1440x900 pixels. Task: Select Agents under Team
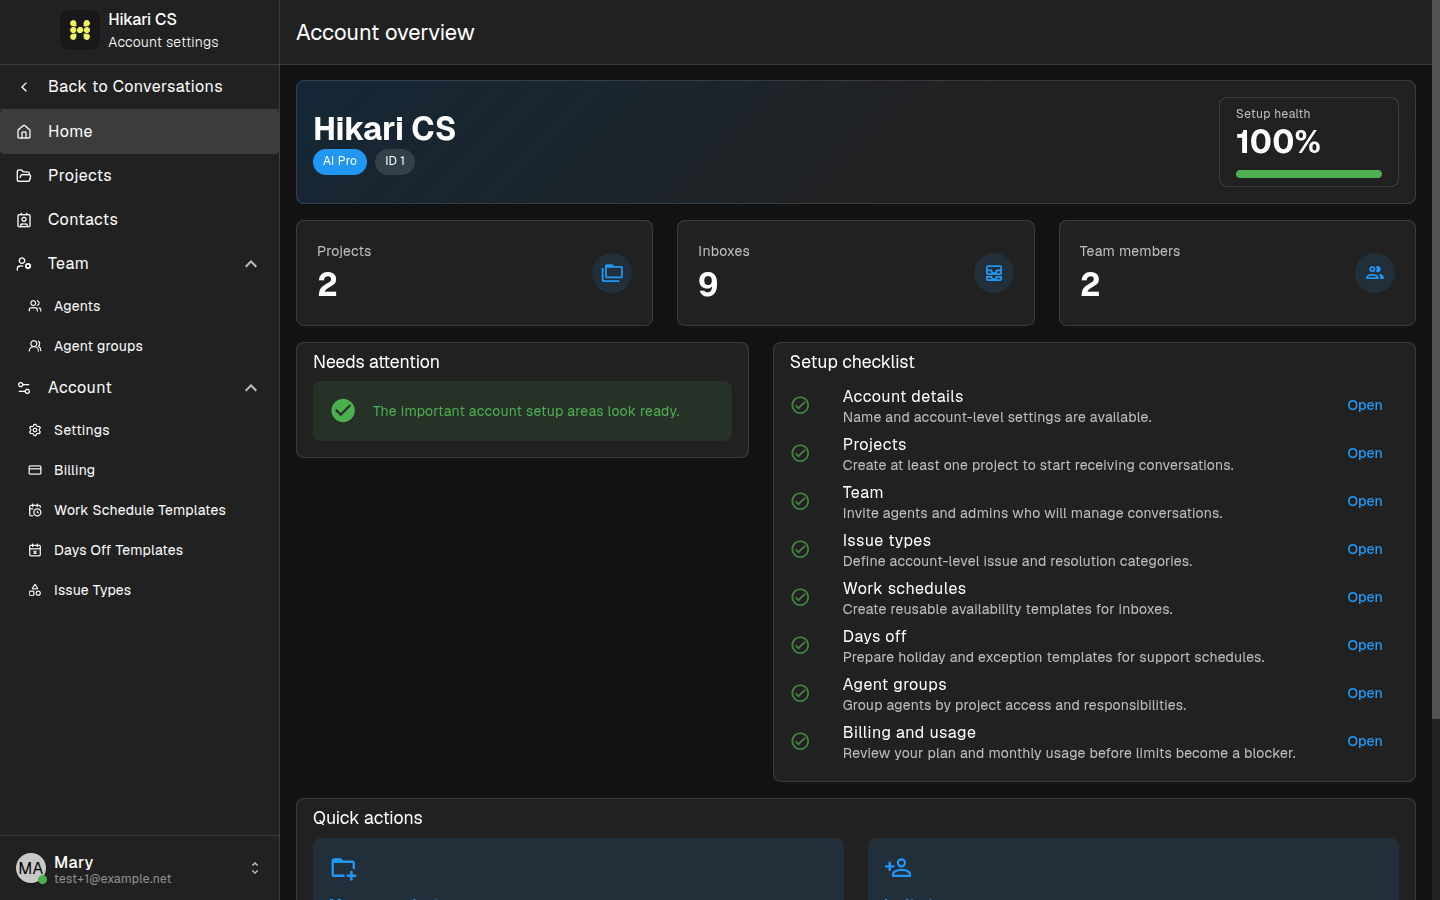(139, 306)
